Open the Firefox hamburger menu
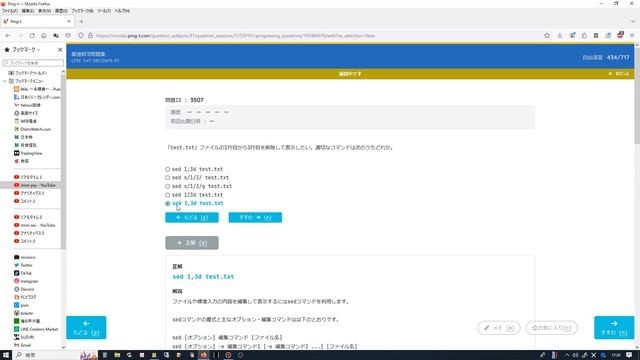The height and width of the screenshot is (360, 640). pos(632,36)
